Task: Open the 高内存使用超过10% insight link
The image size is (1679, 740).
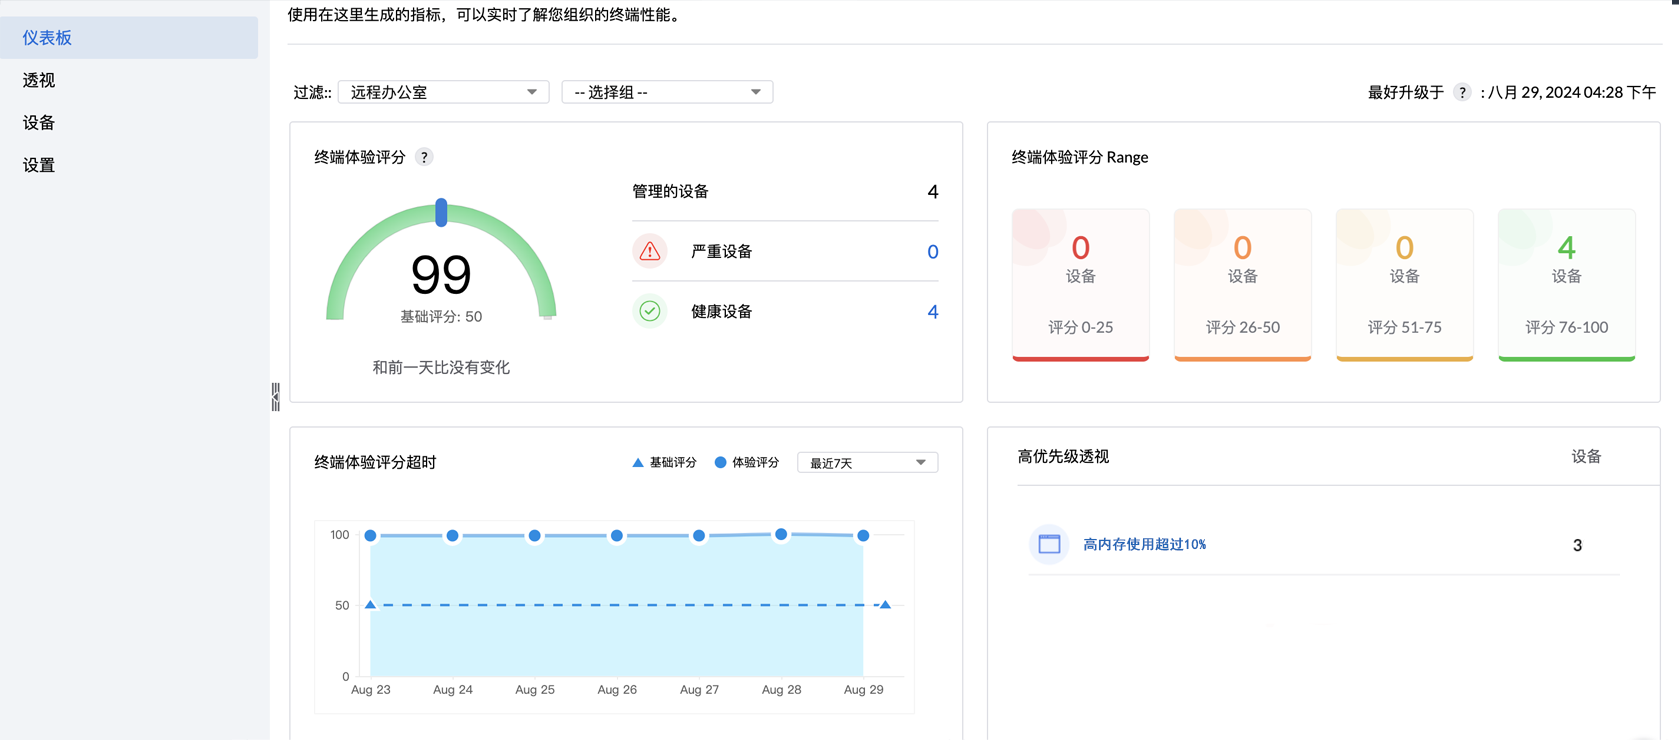Action: (1144, 545)
